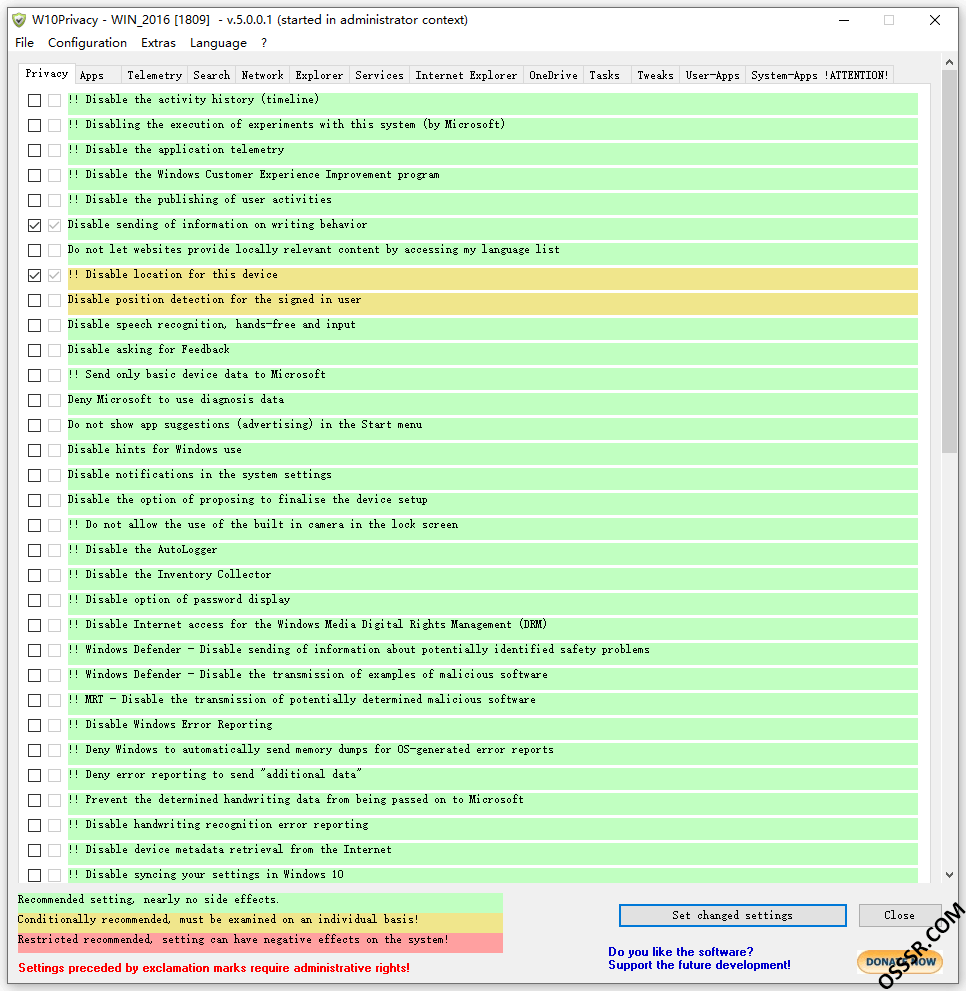Check 'Disable the application telemetry' checkbox
This screenshot has height=991, width=966.
click(x=35, y=150)
